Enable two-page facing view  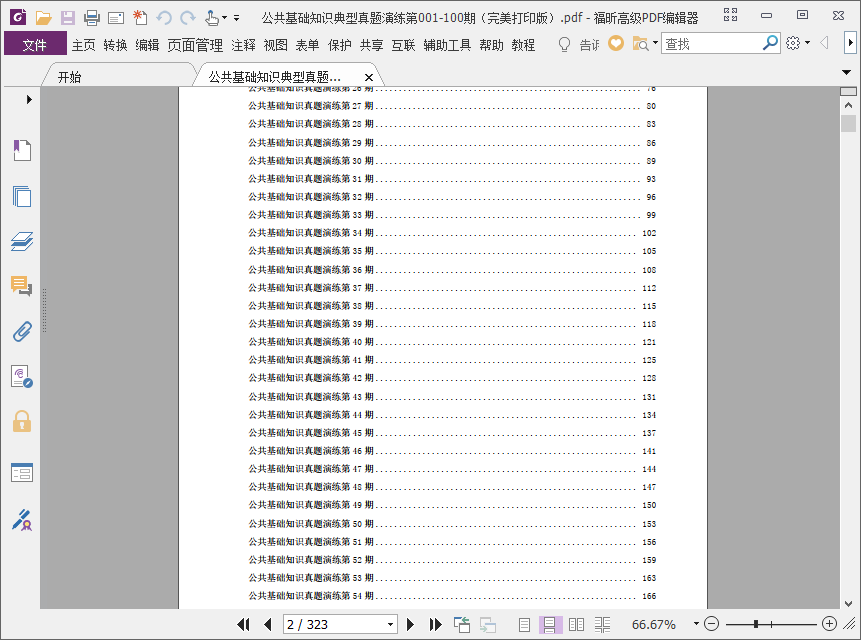(x=576, y=624)
